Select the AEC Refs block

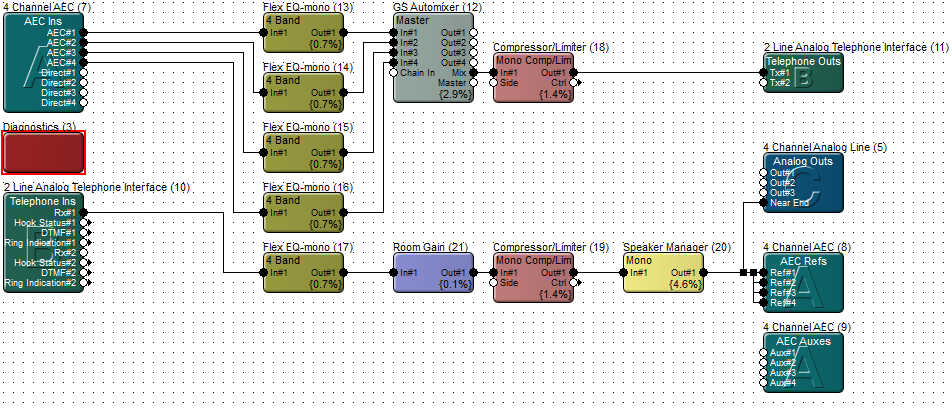coord(803,282)
